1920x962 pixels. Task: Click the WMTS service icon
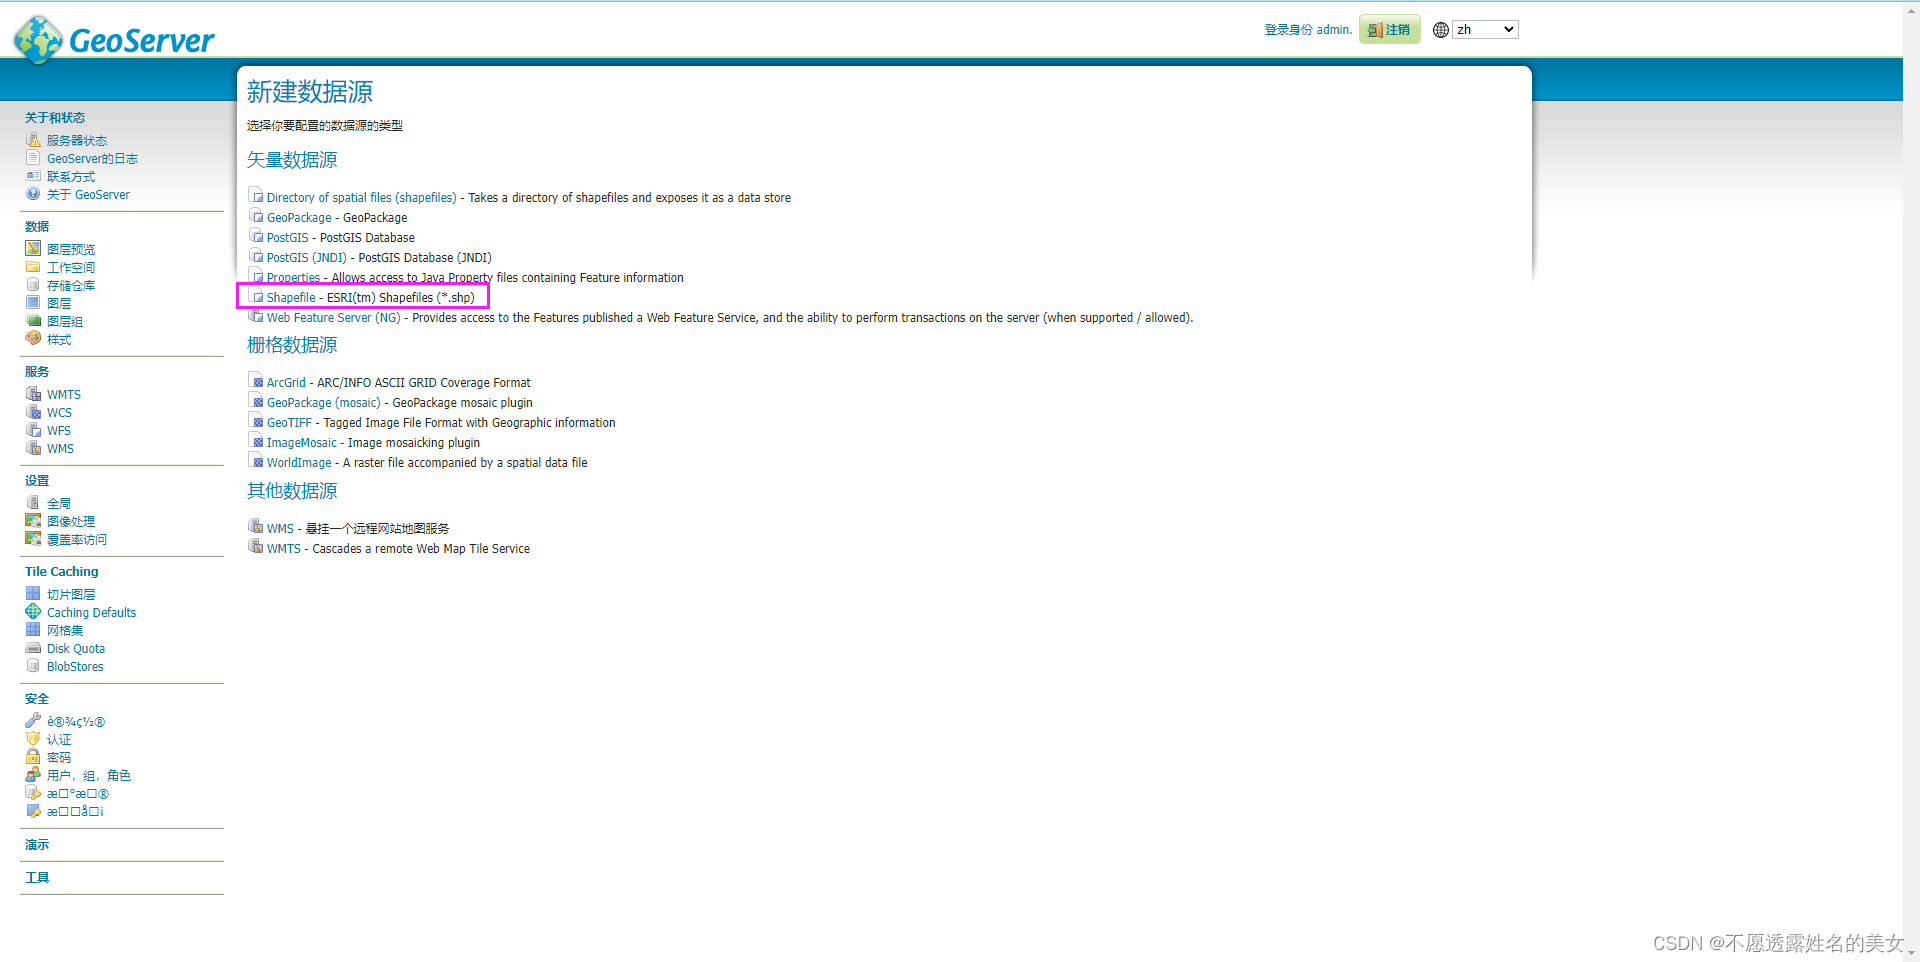pyautogui.click(x=33, y=394)
